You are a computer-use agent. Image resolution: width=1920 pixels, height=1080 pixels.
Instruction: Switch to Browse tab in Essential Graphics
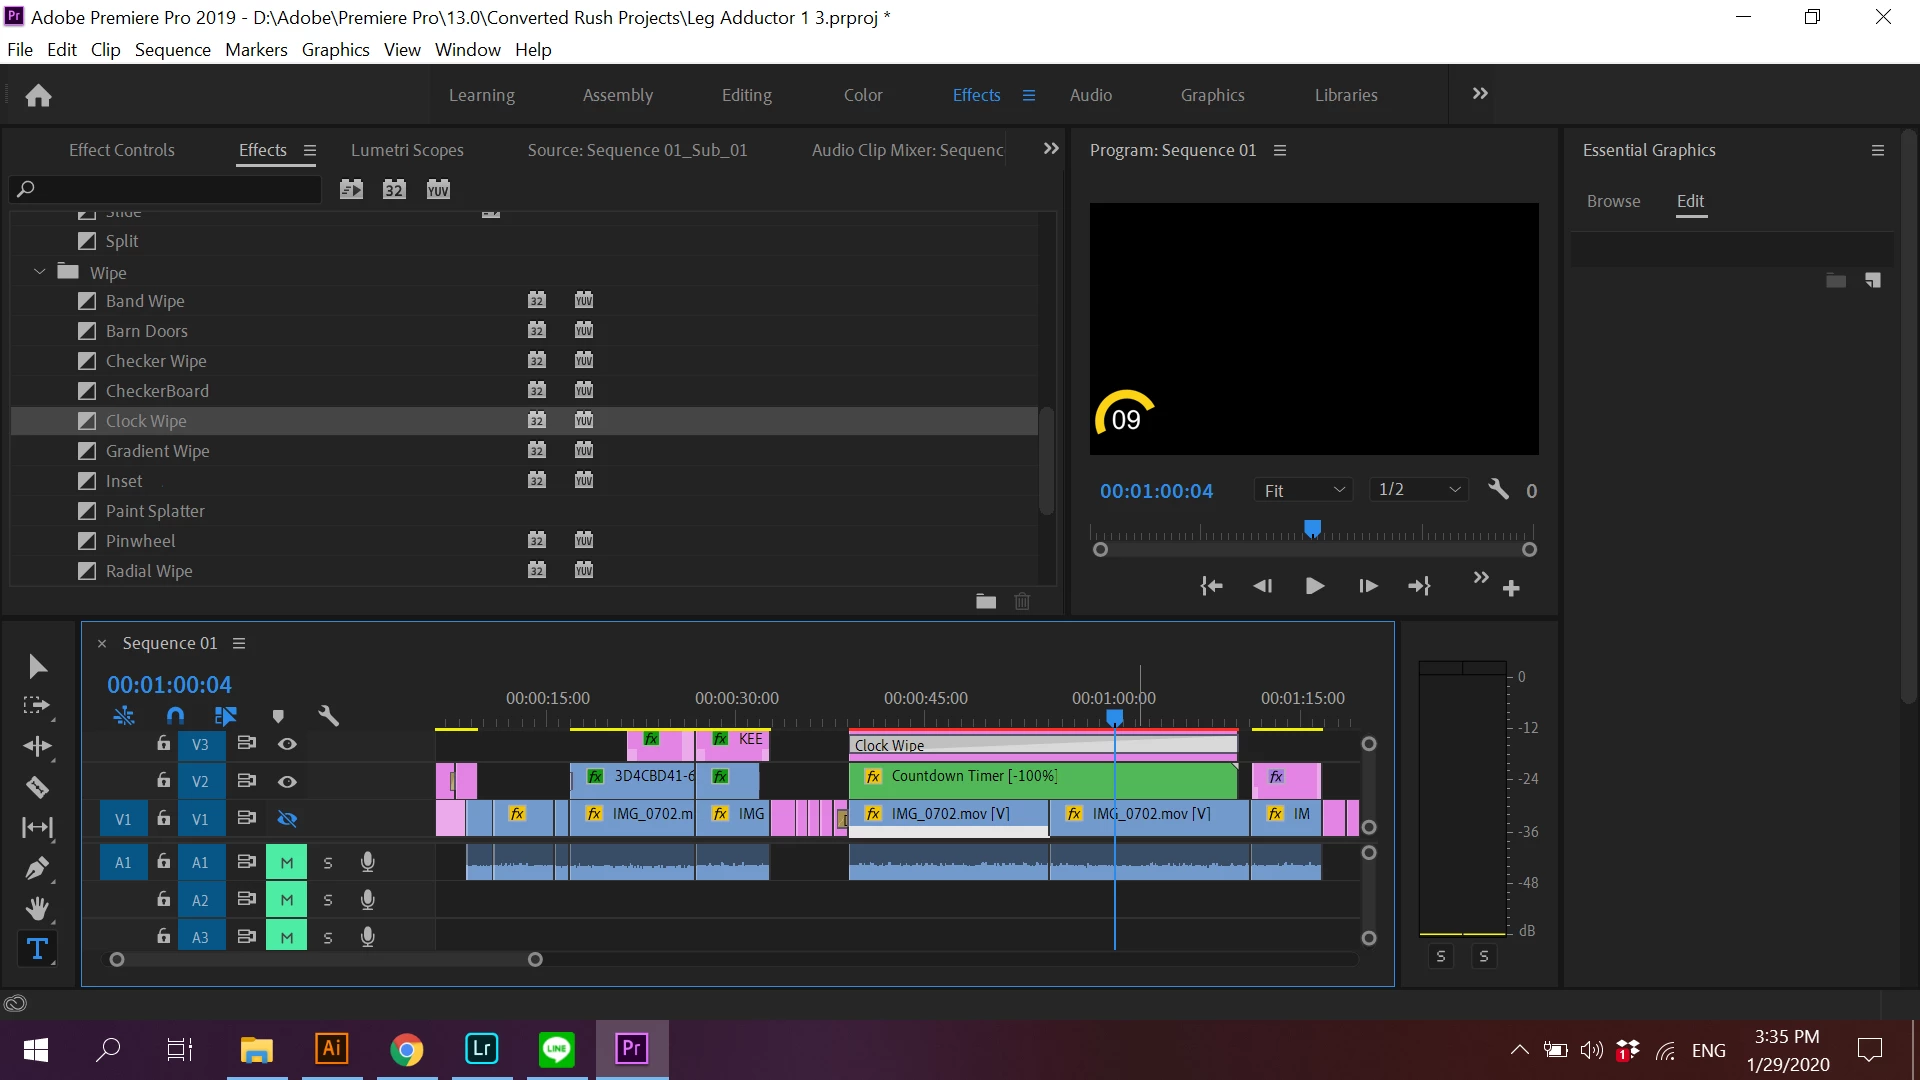pyautogui.click(x=1614, y=201)
